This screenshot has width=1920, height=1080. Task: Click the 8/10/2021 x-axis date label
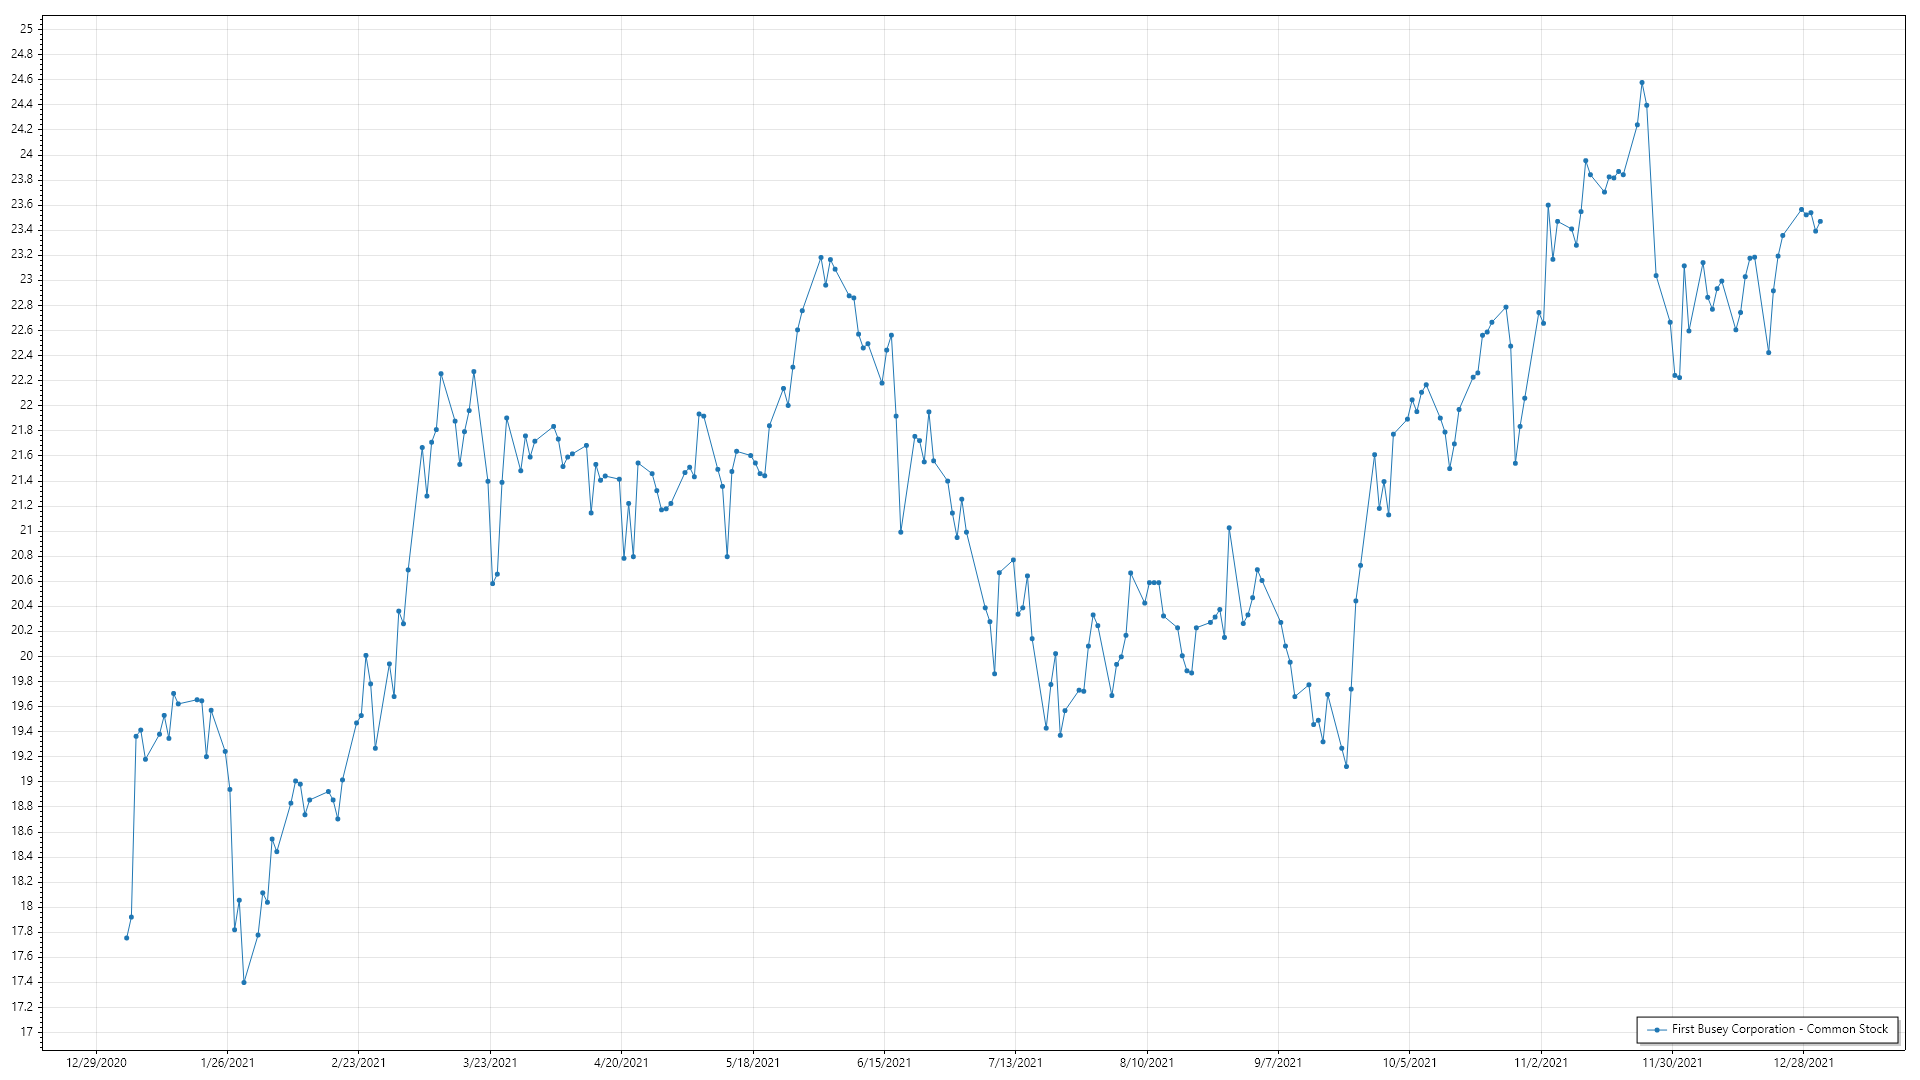[x=1147, y=1063]
